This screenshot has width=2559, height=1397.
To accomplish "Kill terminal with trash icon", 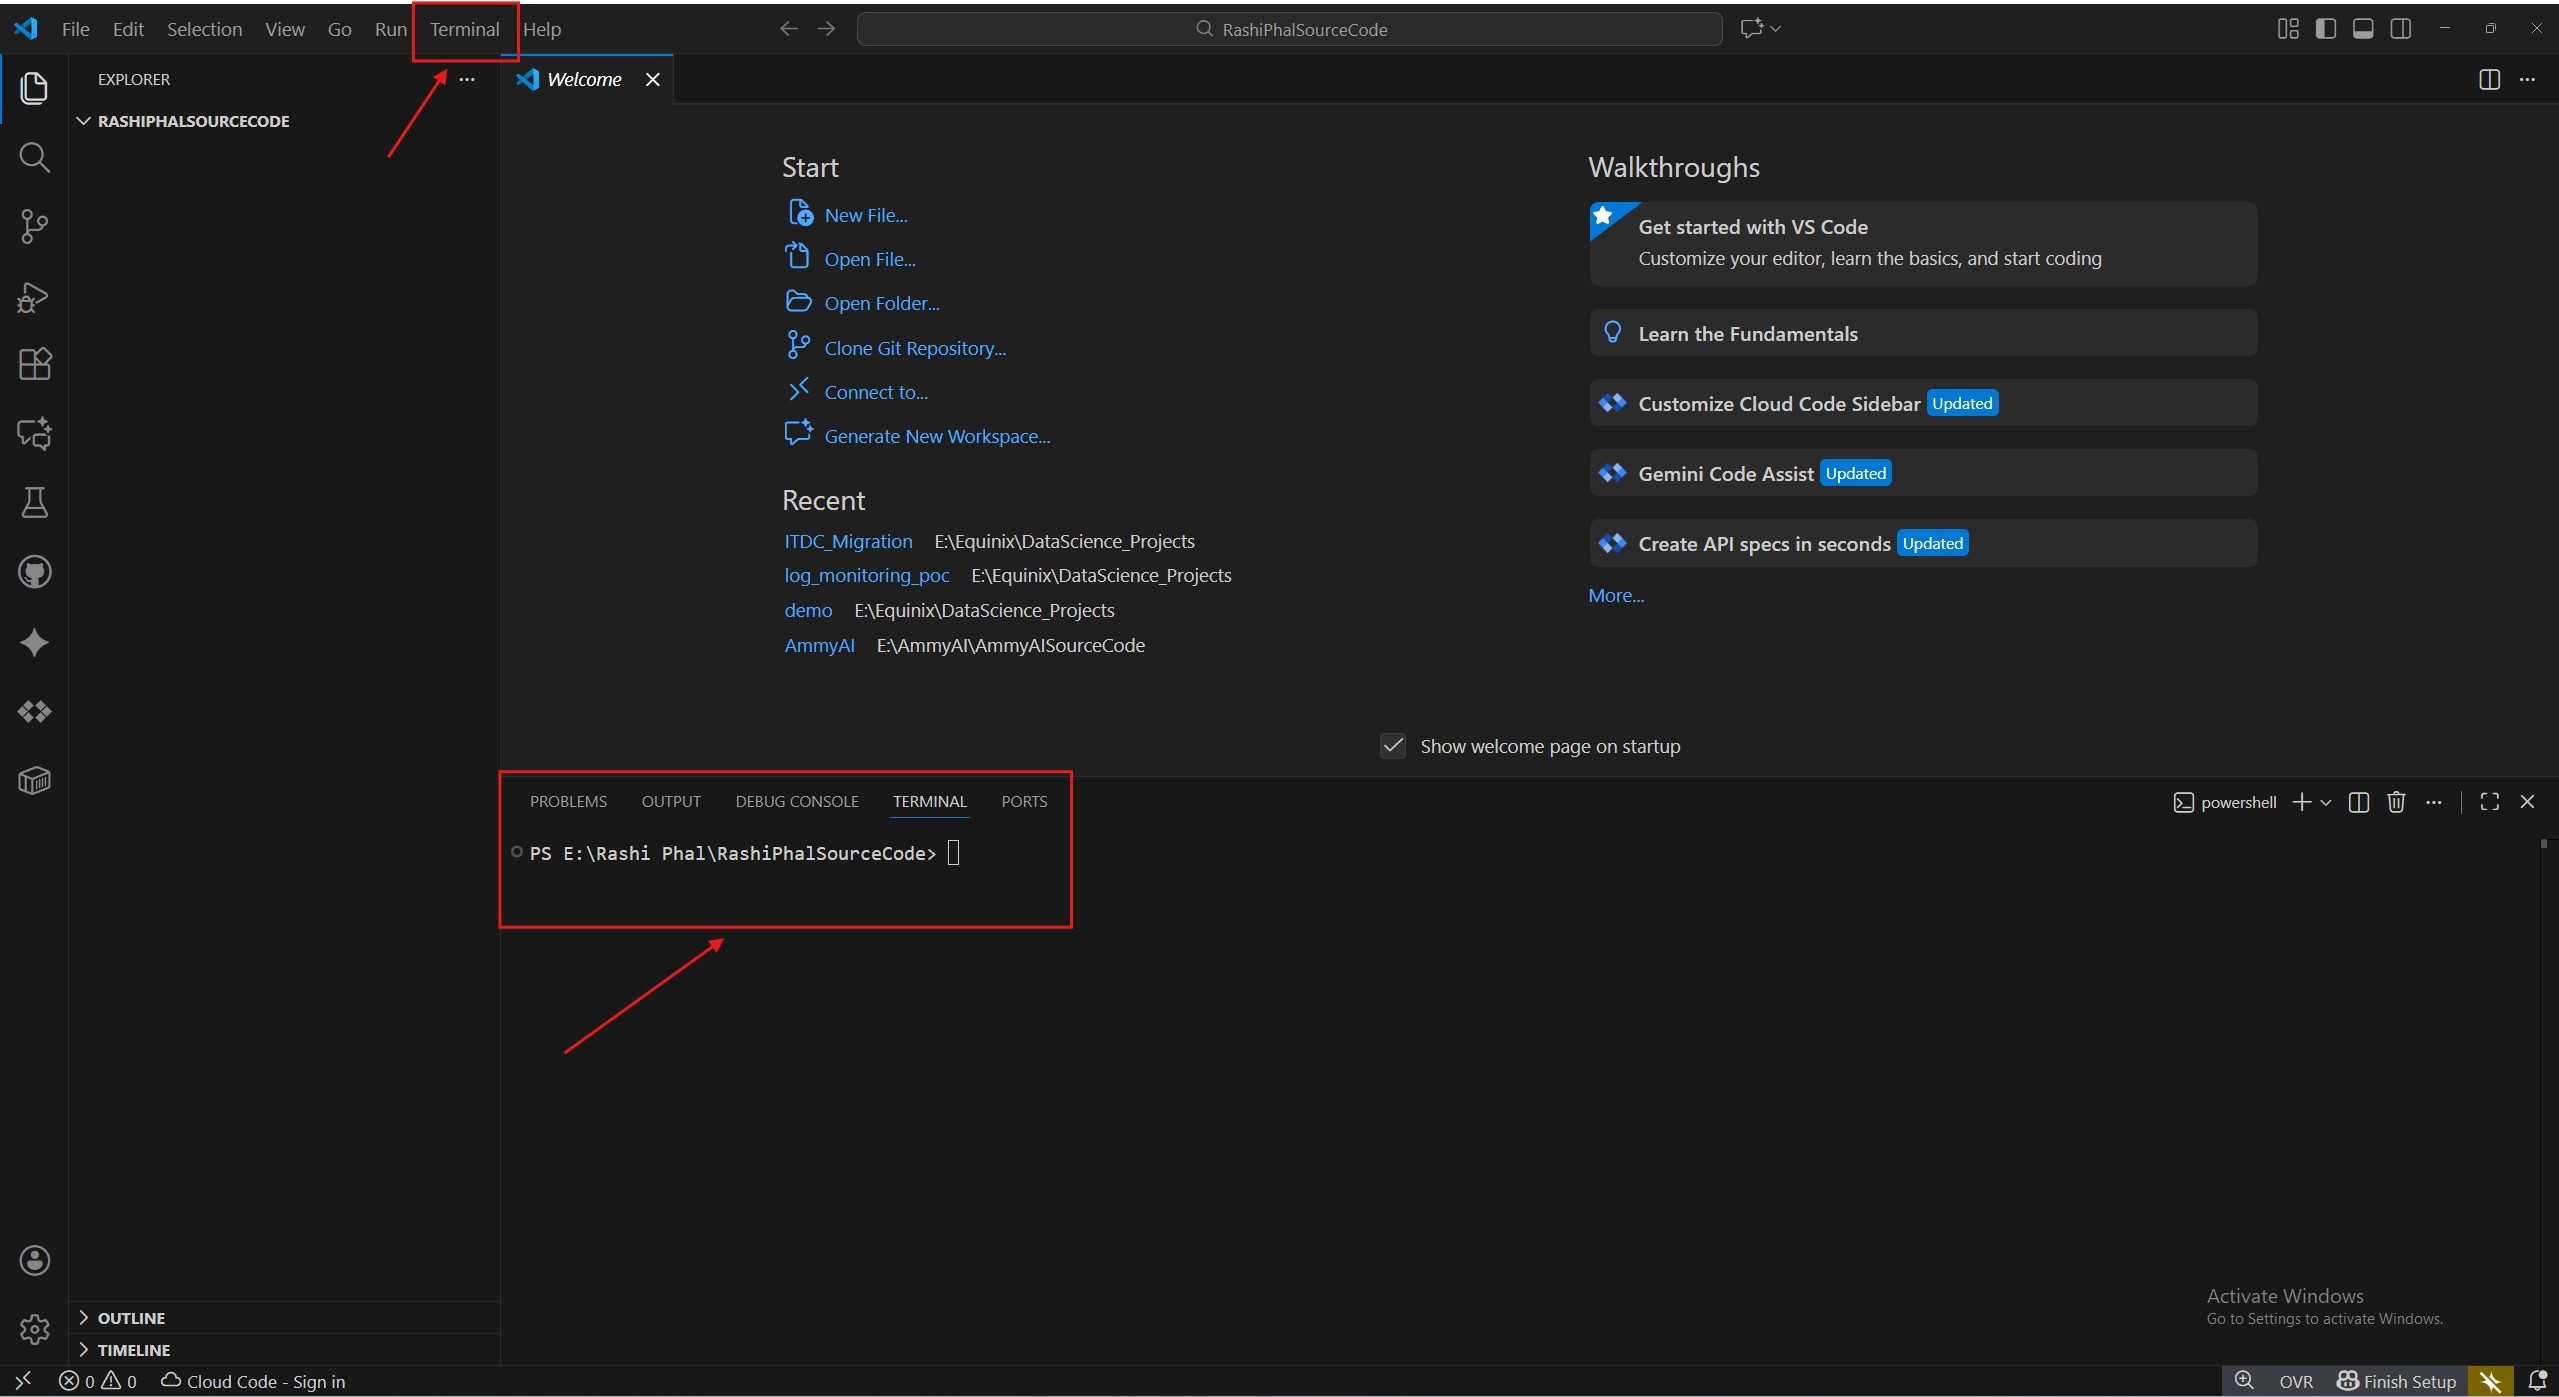I will [x=2396, y=802].
